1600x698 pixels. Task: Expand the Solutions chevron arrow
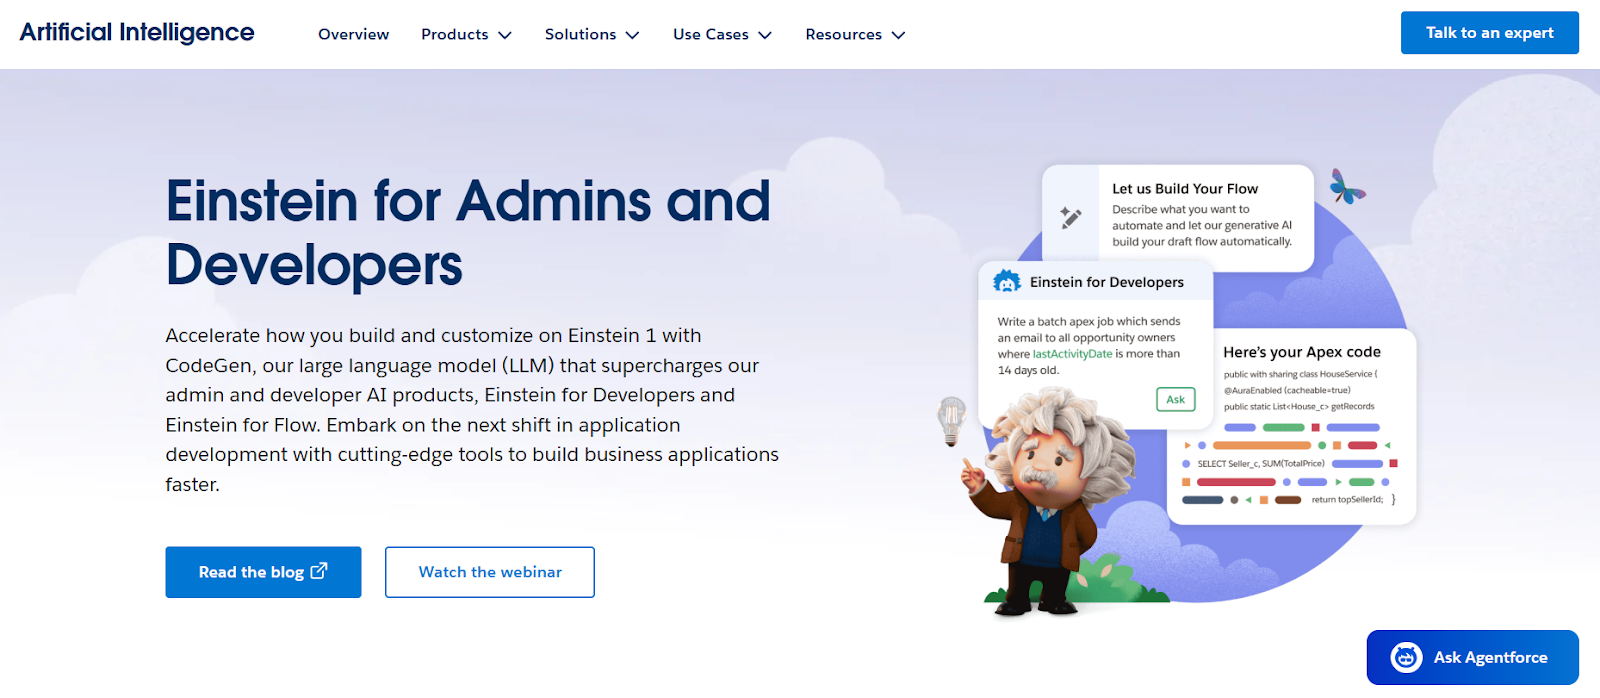(x=632, y=35)
